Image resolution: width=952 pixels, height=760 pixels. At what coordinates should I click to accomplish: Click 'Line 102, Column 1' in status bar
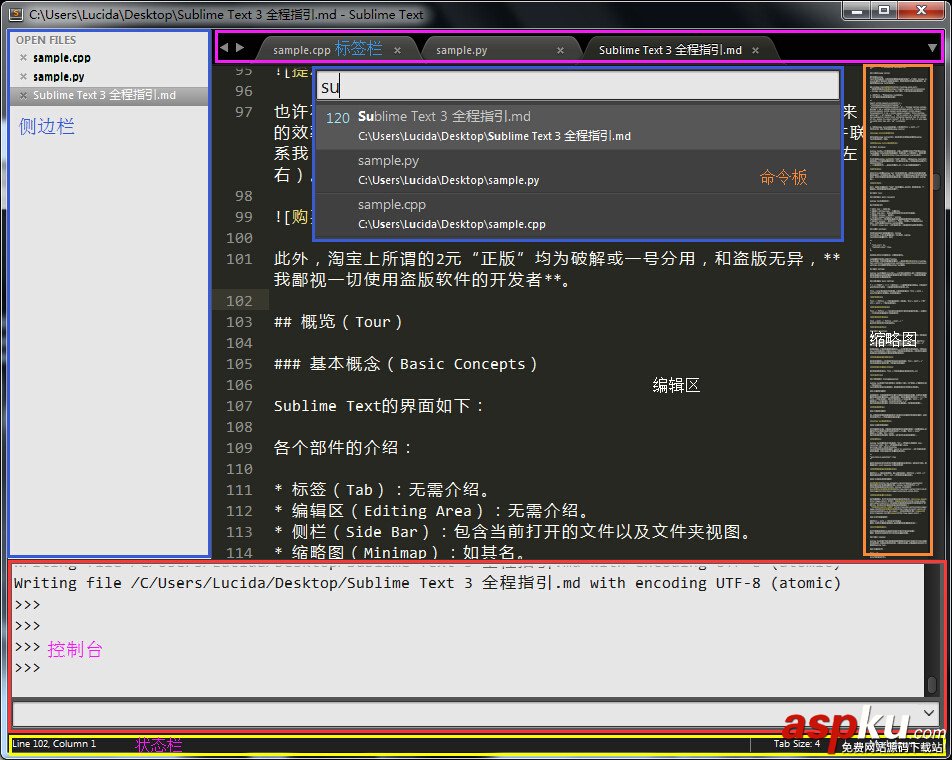coord(54,744)
